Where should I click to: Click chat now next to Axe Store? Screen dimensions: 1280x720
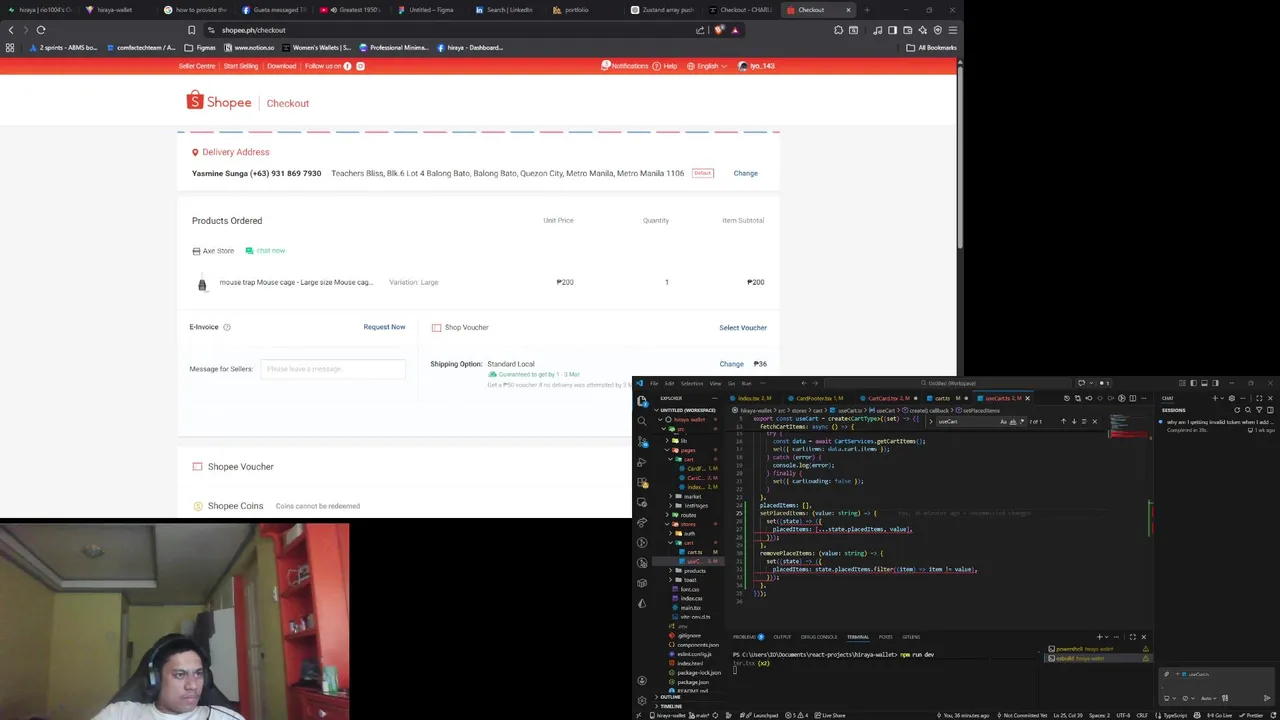point(265,251)
